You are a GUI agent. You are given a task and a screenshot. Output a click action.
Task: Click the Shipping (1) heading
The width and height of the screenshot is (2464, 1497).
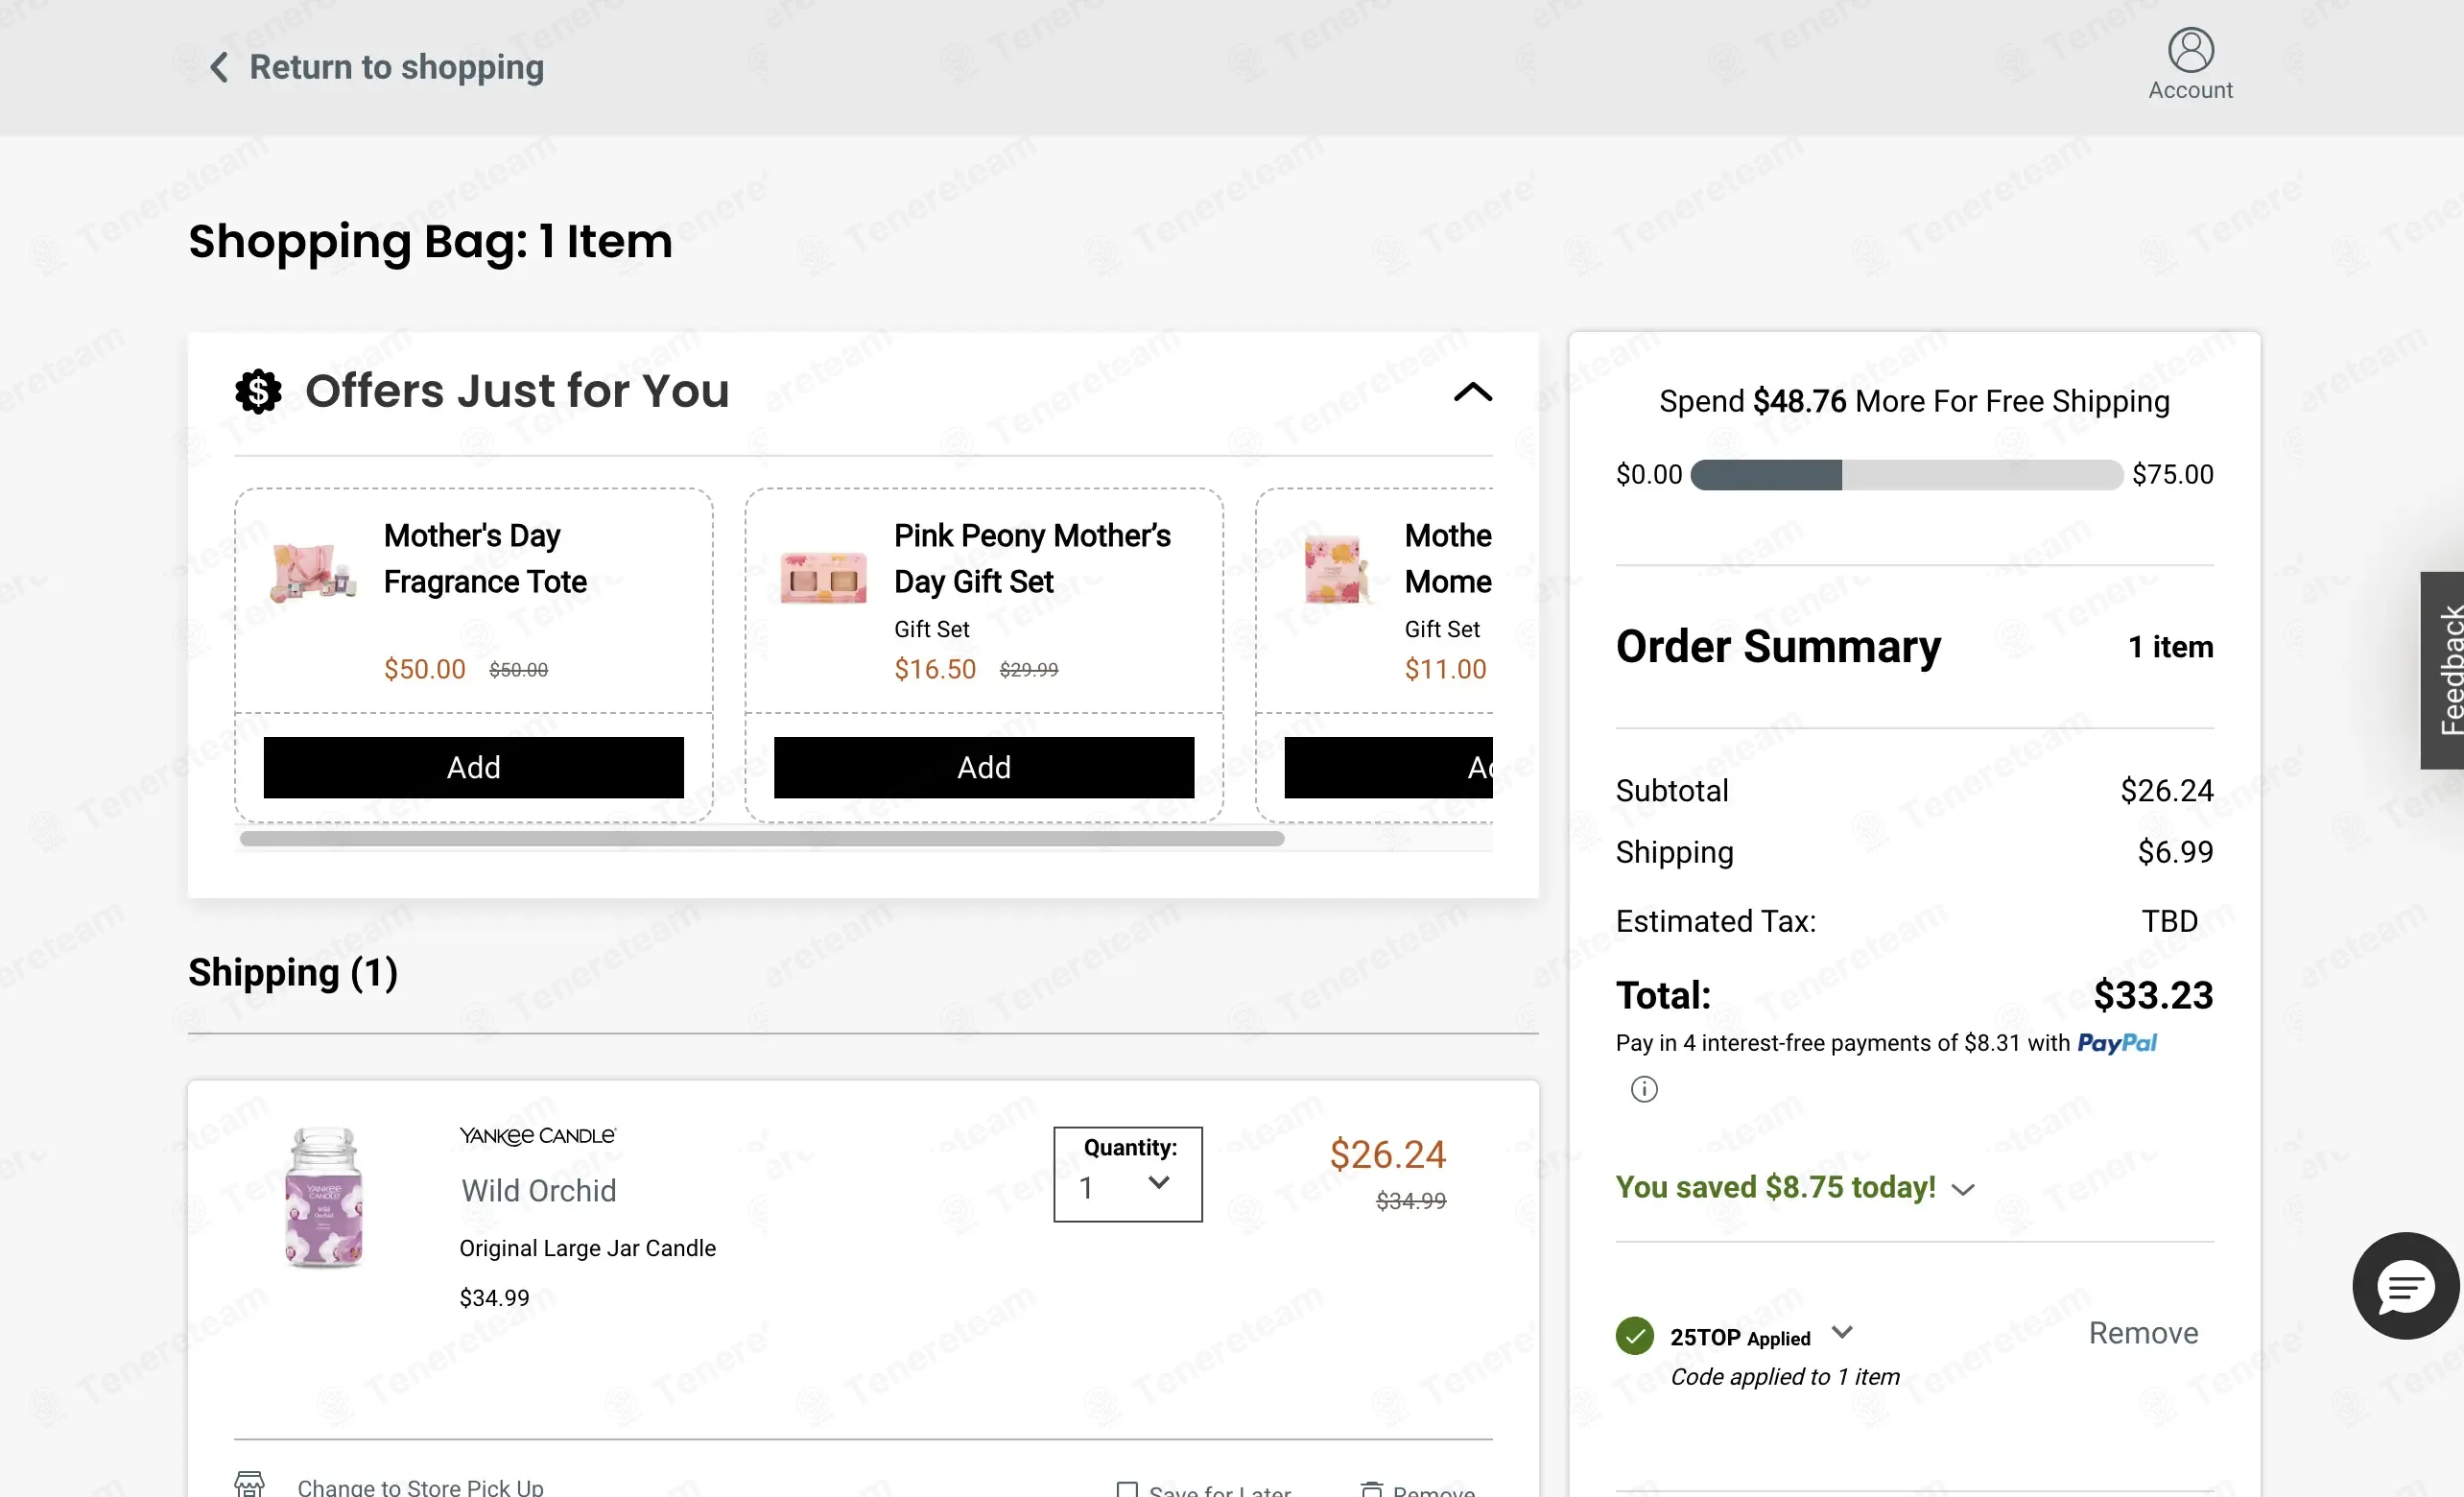293,972
